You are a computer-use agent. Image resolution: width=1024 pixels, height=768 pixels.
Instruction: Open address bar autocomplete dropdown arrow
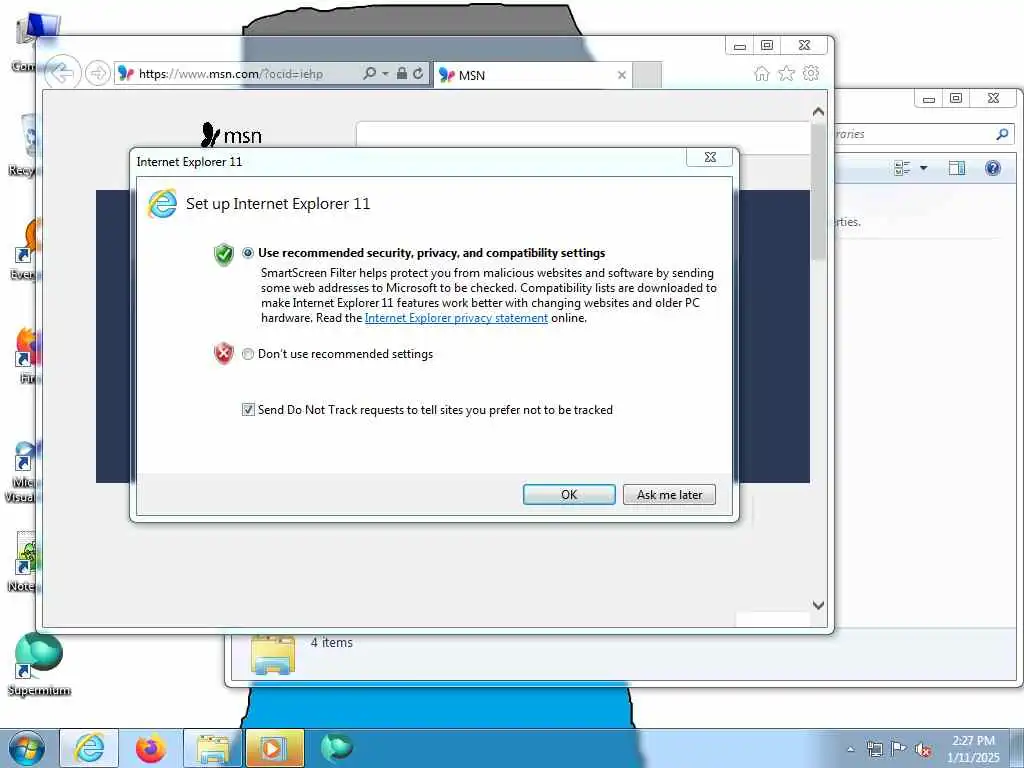click(385, 73)
